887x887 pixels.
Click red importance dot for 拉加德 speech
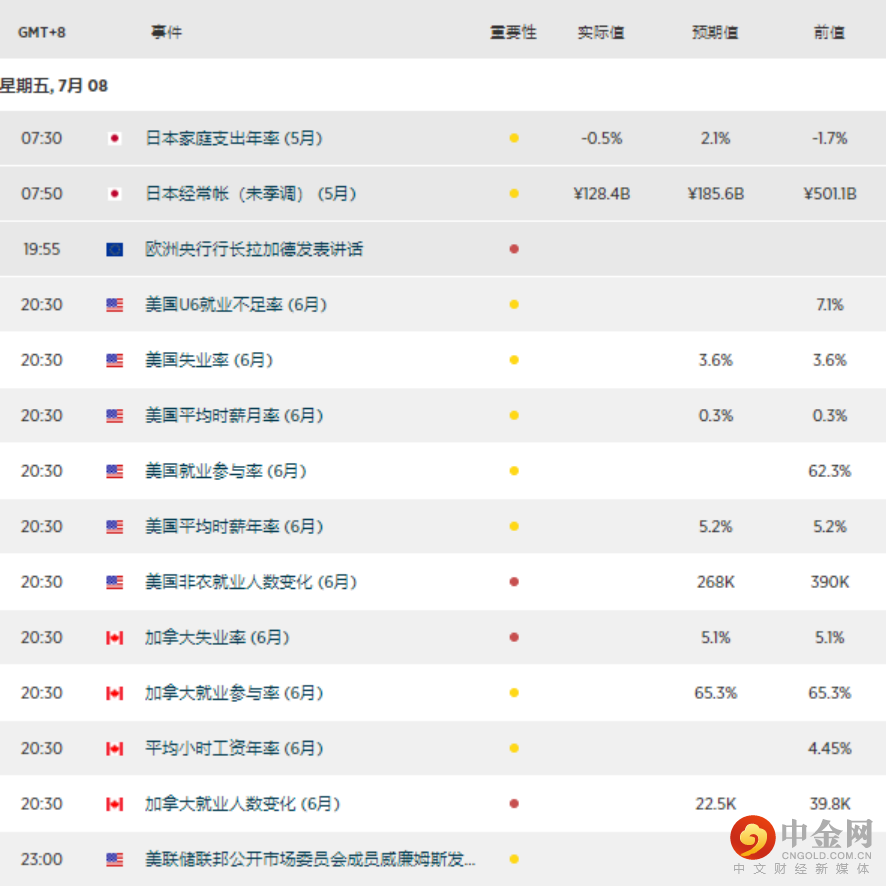514,249
